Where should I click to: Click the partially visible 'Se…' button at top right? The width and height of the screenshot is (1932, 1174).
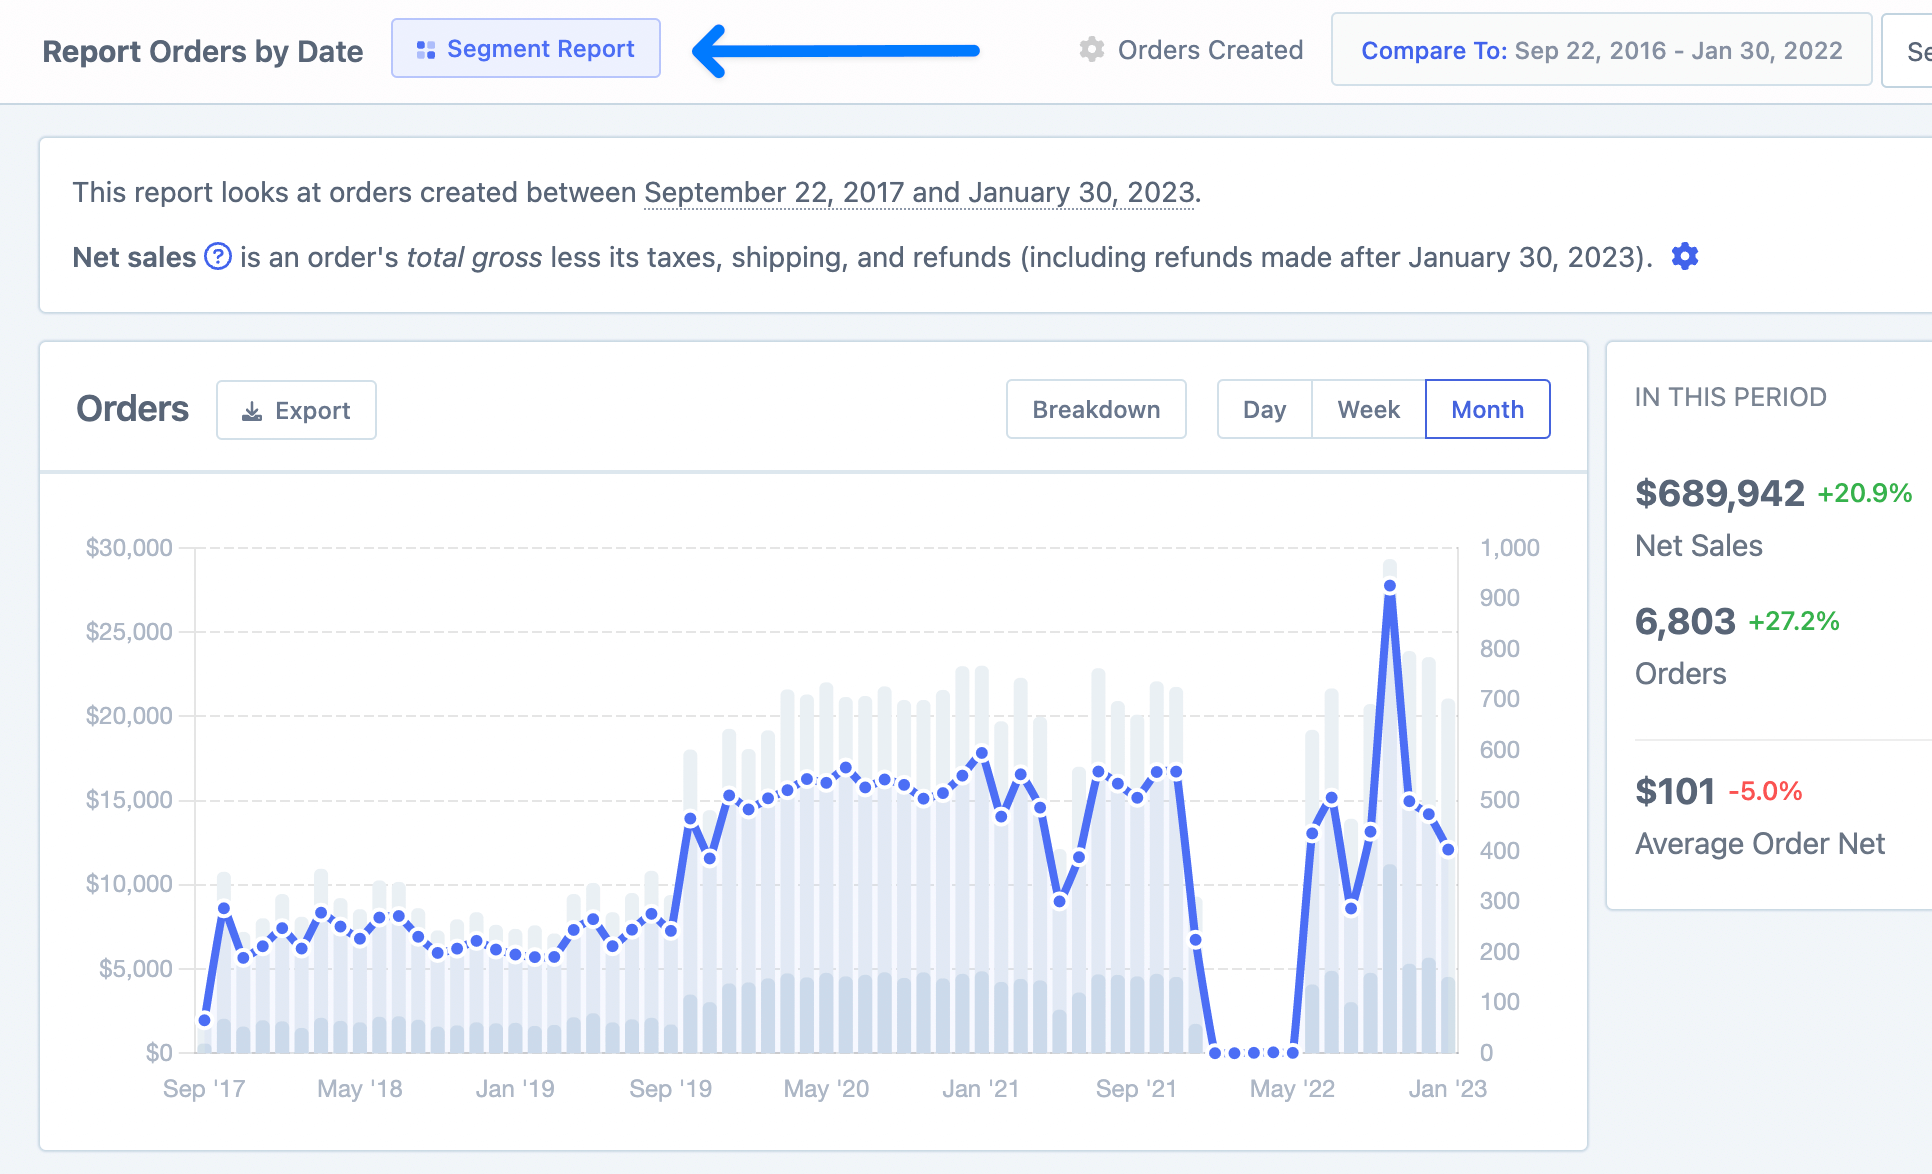(1916, 50)
